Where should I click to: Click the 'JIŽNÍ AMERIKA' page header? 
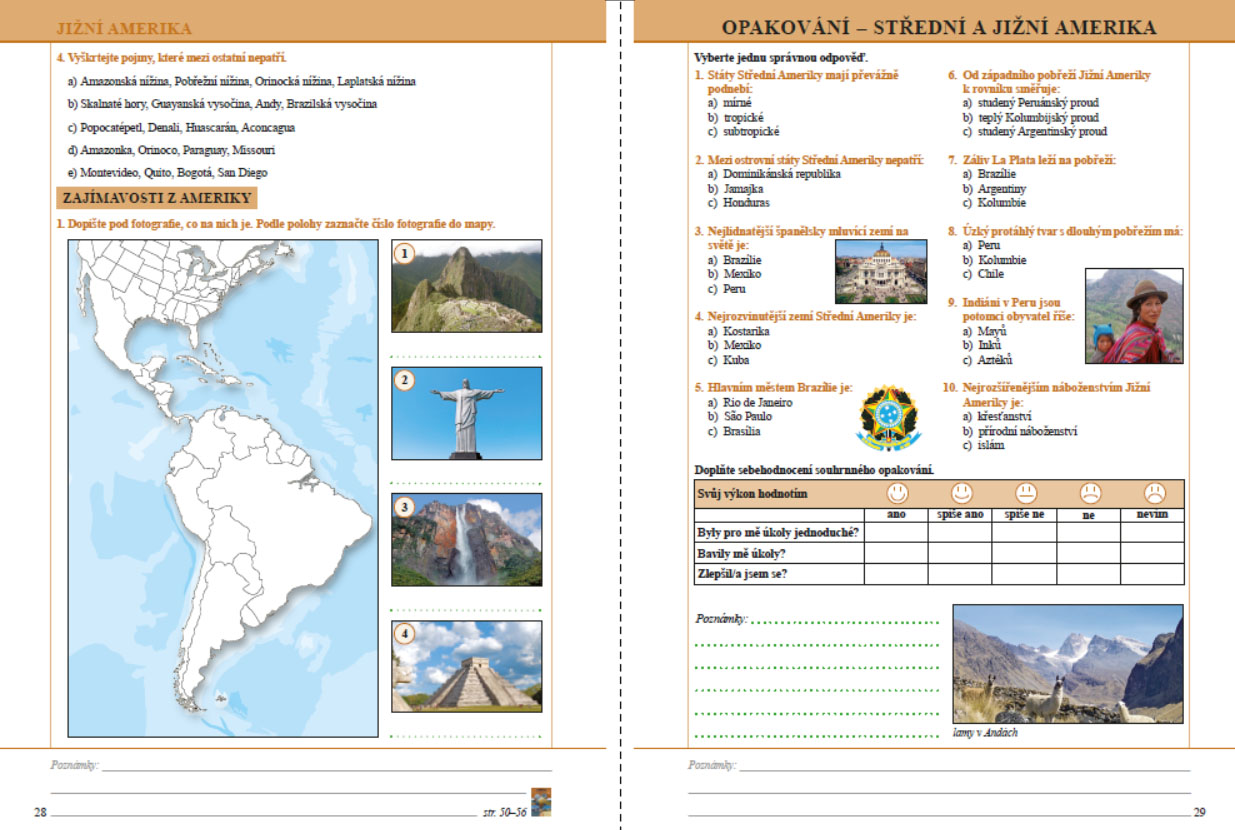124,29
